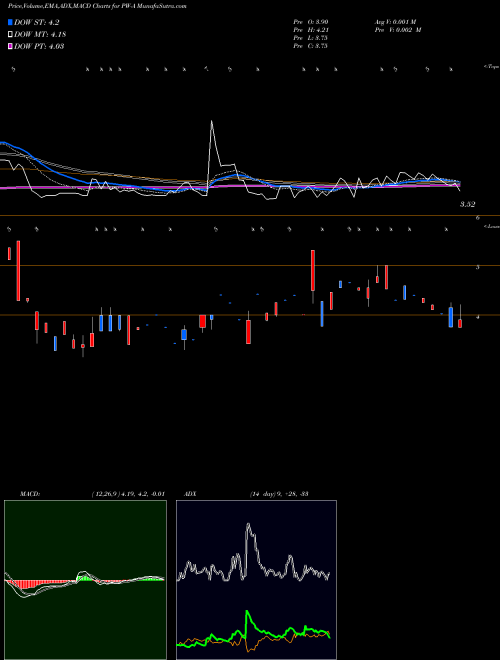Click the 'MACD:' panel heading
The width and height of the screenshot is (500, 660).
(29, 494)
